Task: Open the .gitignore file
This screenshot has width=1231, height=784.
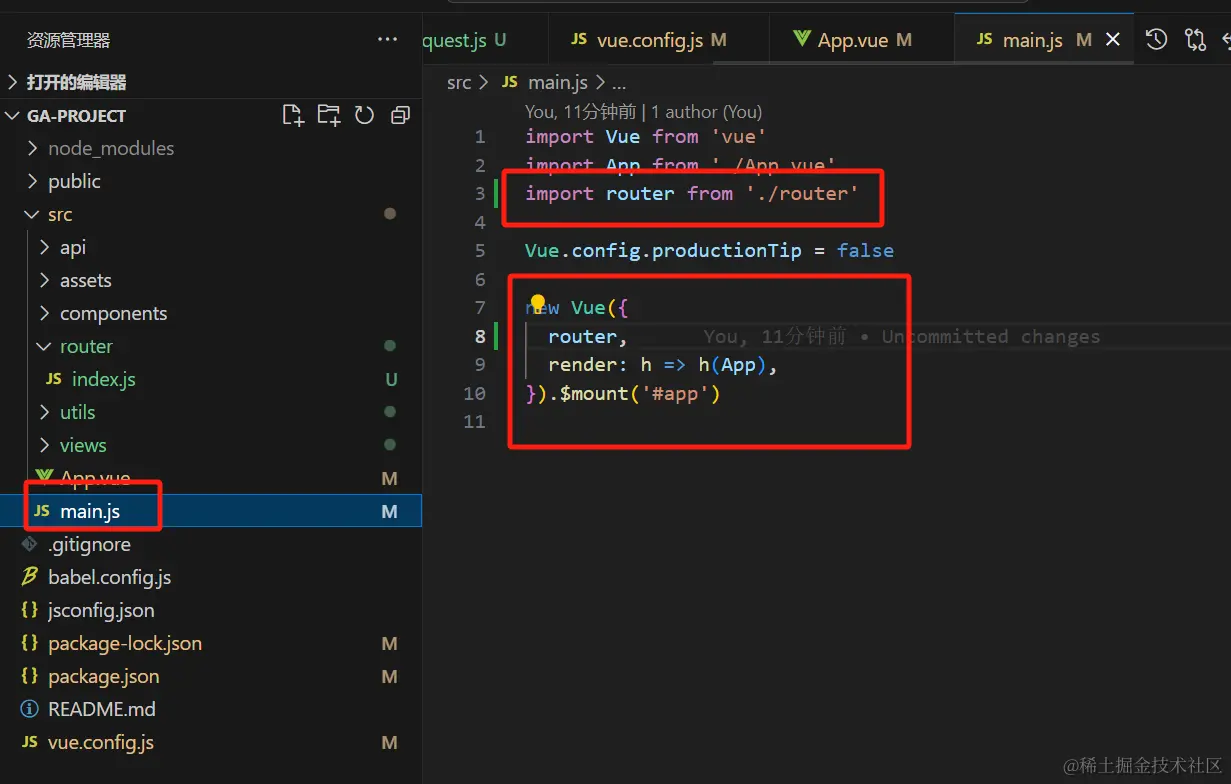Action: click(x=89, y=544)
